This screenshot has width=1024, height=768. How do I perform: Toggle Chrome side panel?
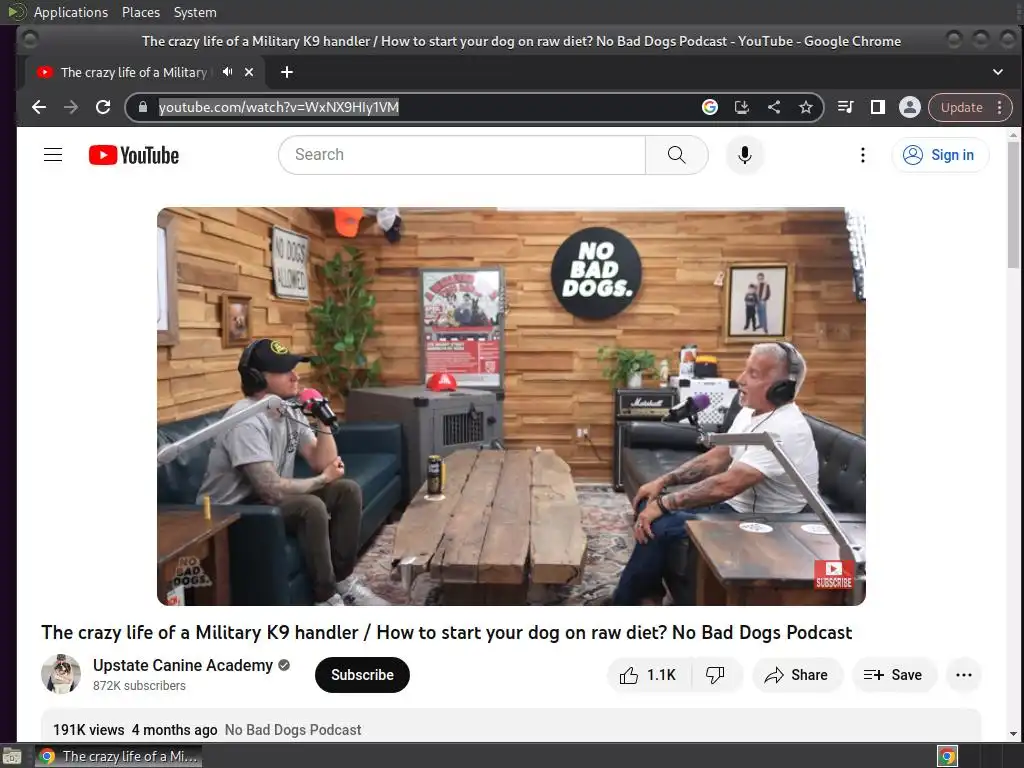[878, 107]
